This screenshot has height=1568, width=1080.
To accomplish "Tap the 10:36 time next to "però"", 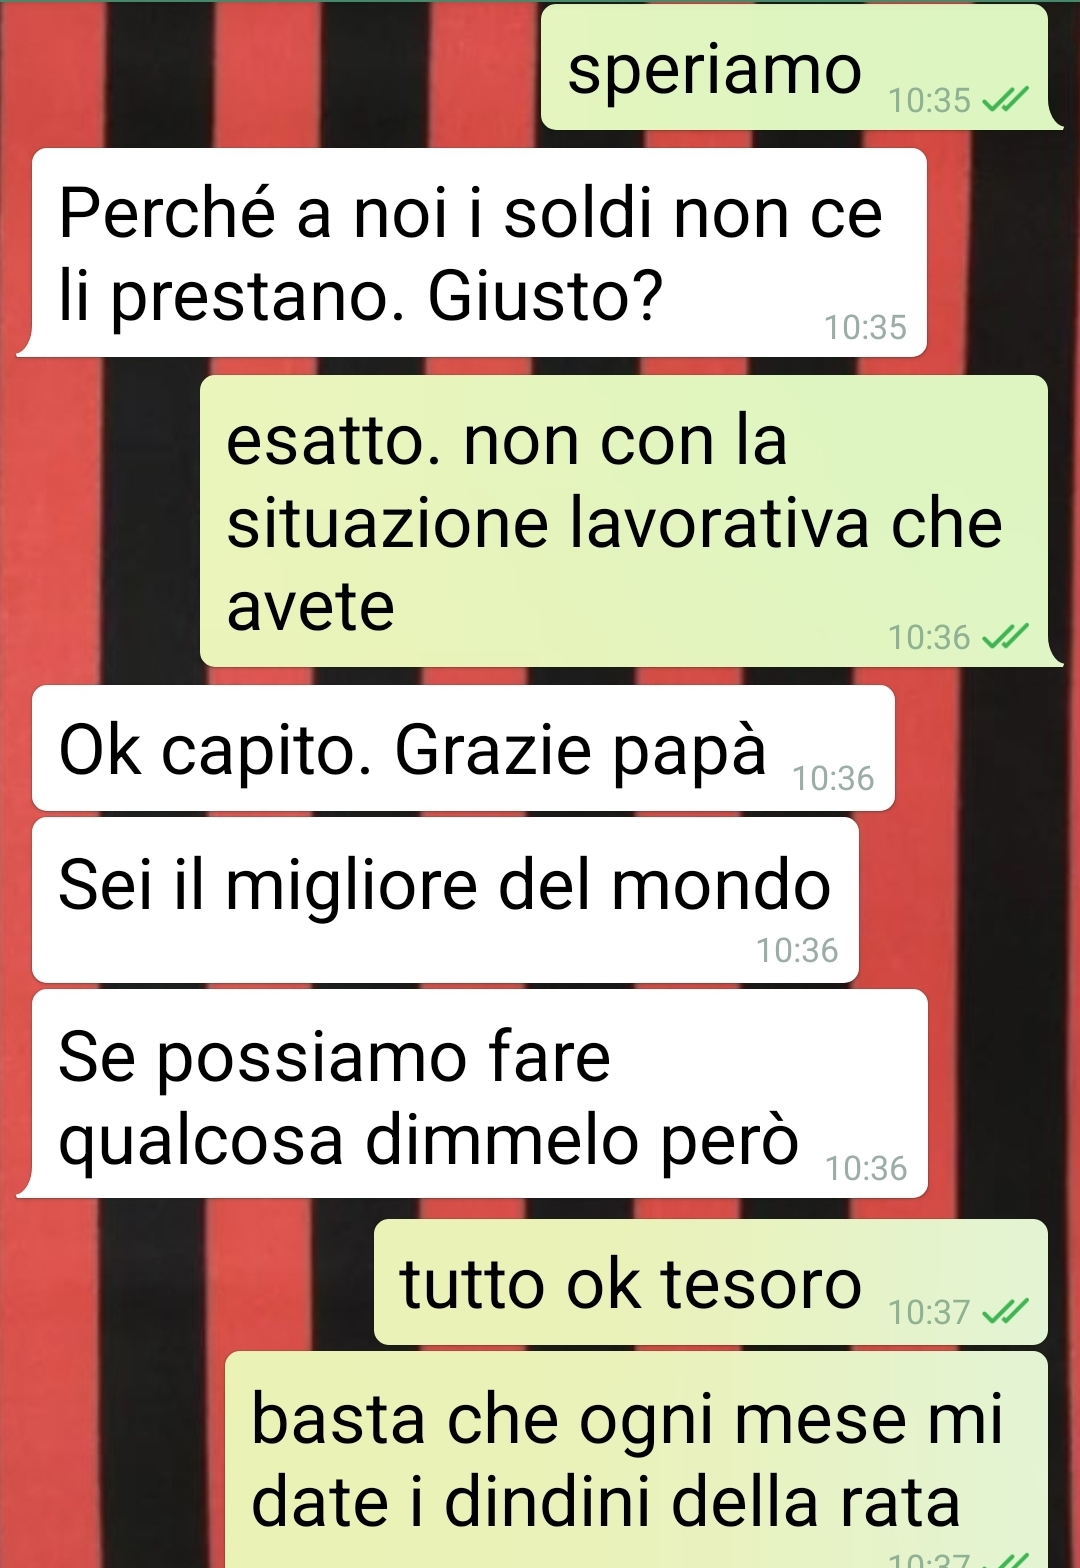I will (866, 1168).
